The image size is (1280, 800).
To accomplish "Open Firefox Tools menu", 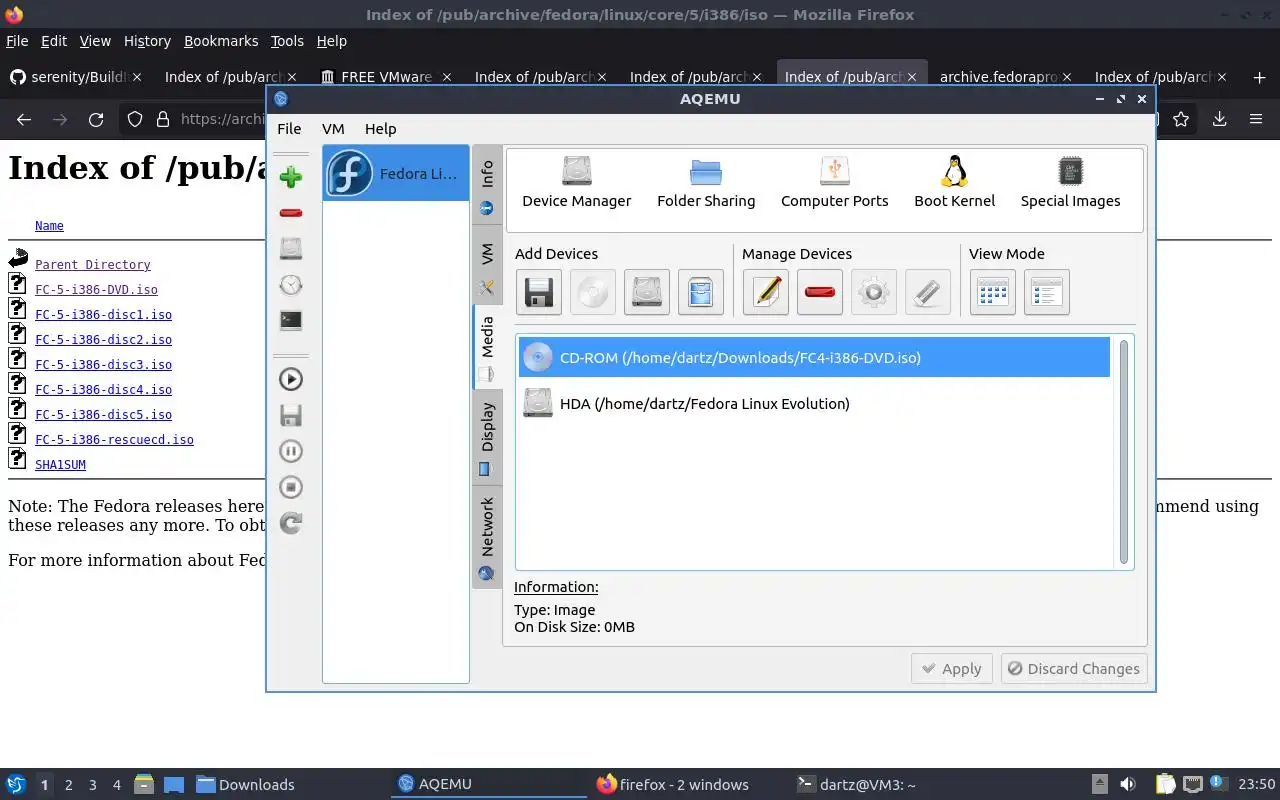I will 287,41.
